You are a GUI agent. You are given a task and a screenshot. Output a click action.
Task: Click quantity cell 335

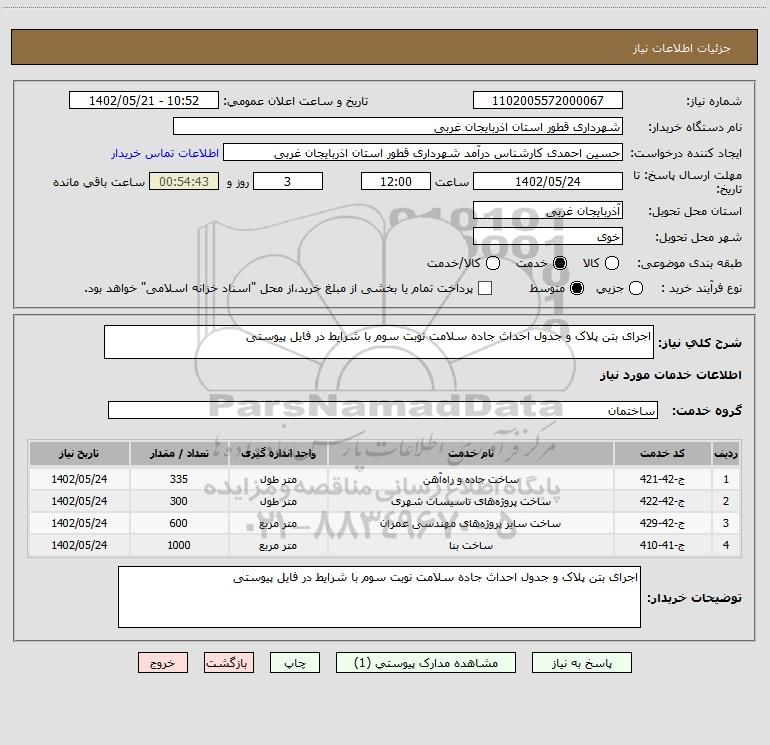(x=179, y=479)
